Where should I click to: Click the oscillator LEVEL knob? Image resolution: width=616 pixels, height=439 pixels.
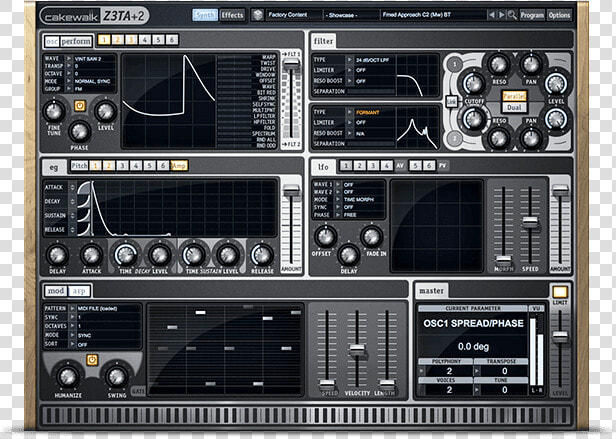(105, 111)
